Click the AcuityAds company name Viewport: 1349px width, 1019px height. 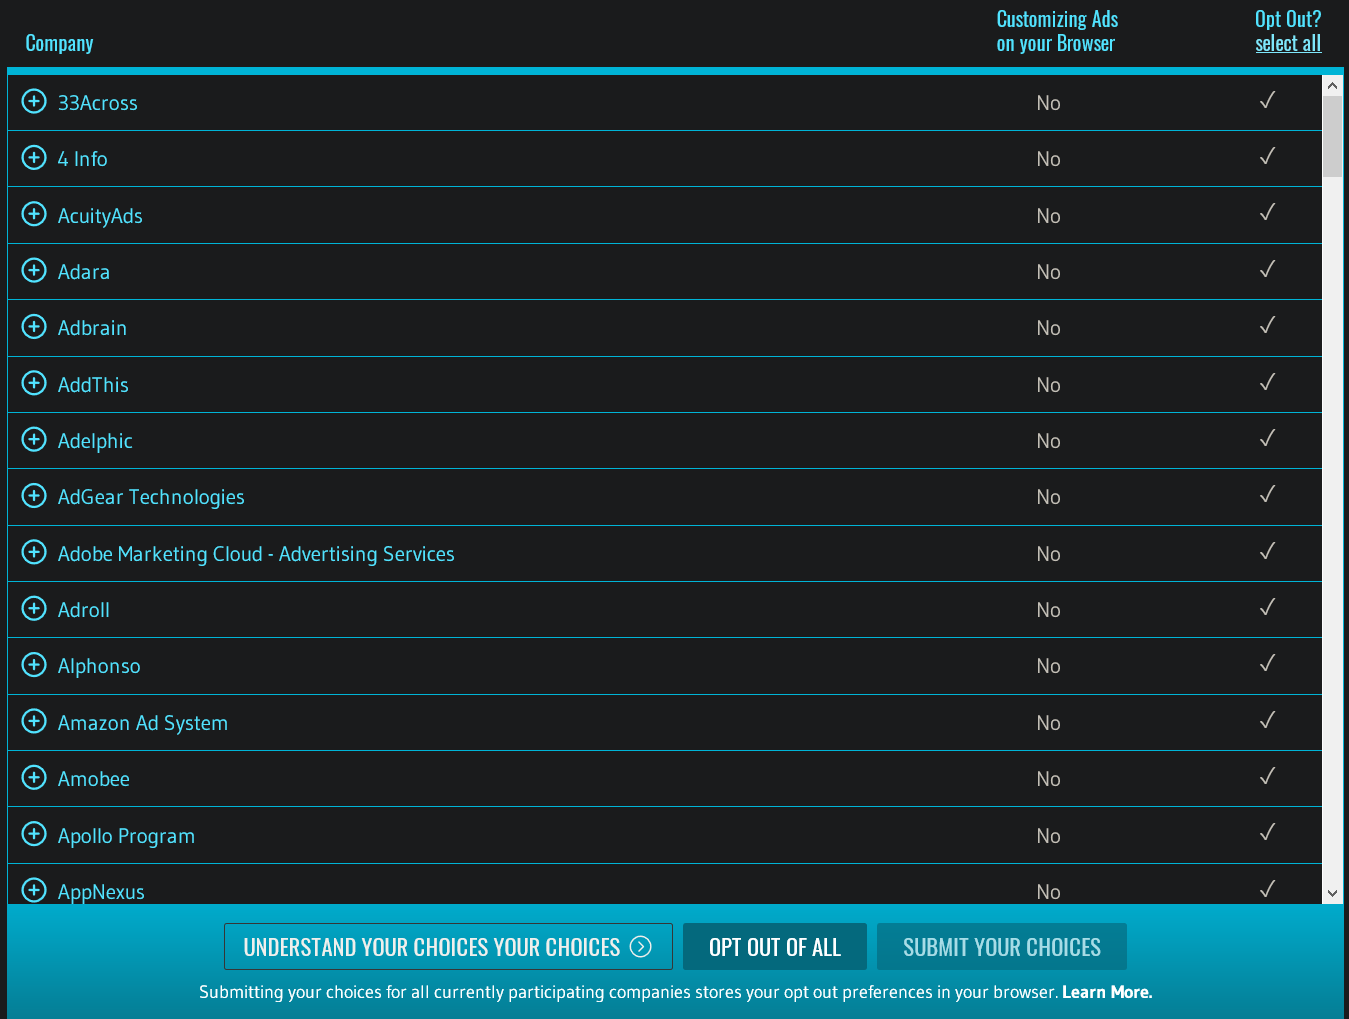click(100, 216)
